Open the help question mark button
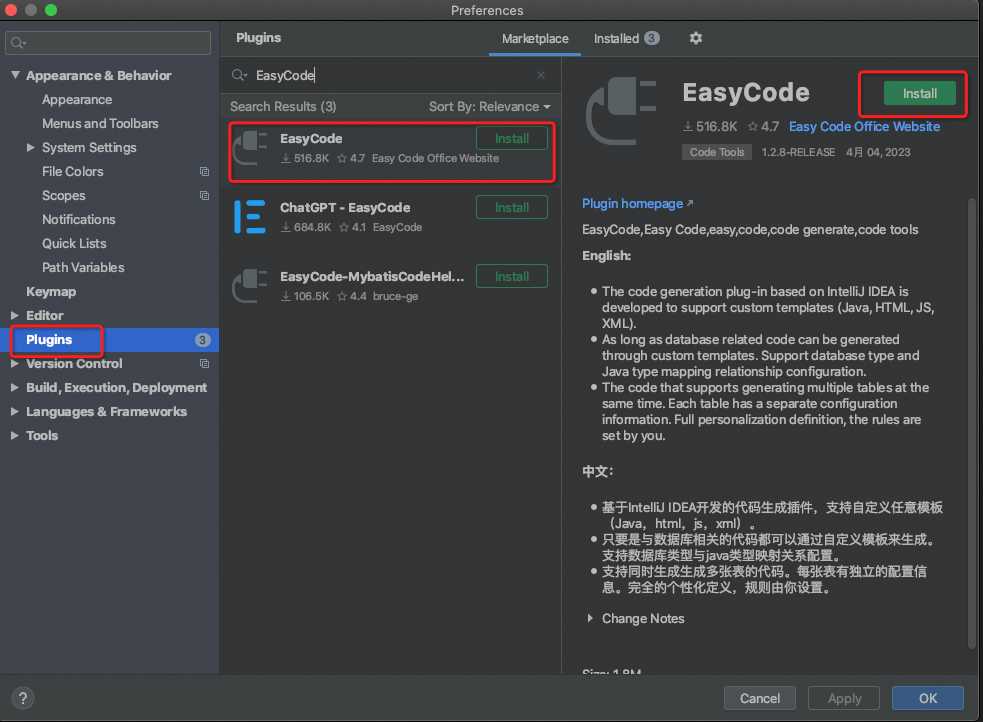This screenshot has width=983, height=722. click(23, 698)
